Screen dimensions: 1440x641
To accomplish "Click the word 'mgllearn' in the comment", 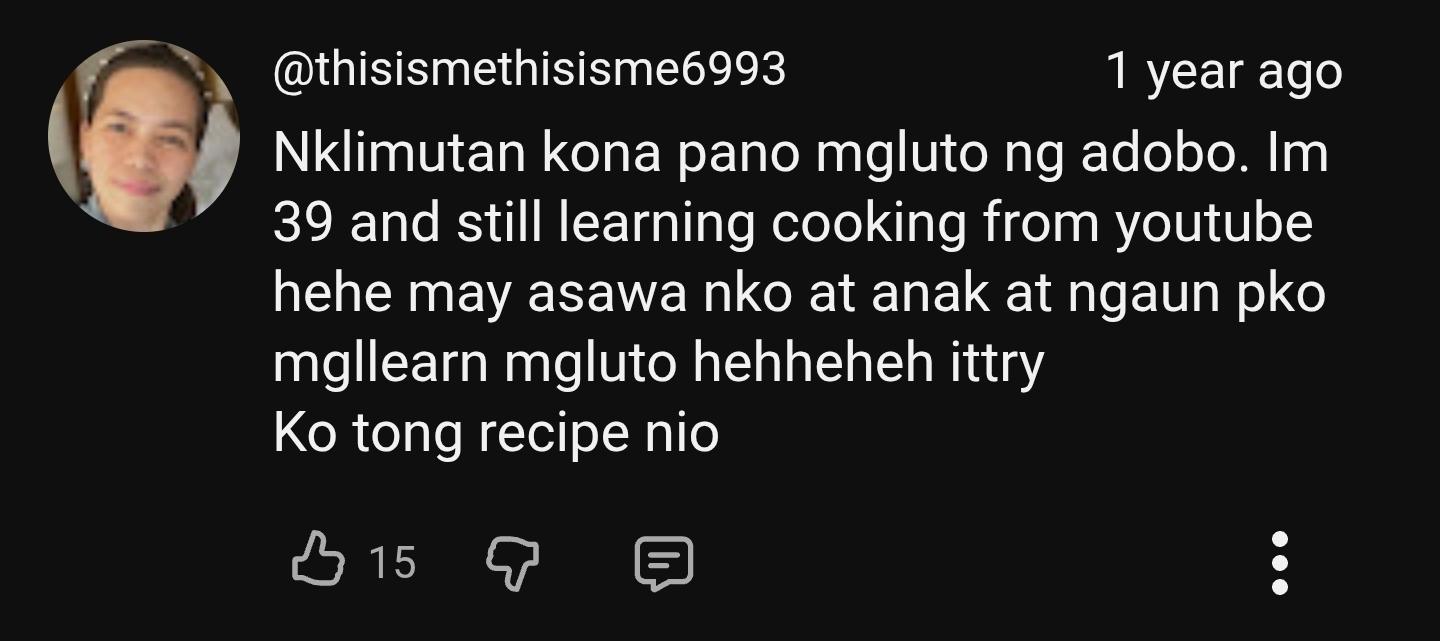I will [x=380, y=364].
